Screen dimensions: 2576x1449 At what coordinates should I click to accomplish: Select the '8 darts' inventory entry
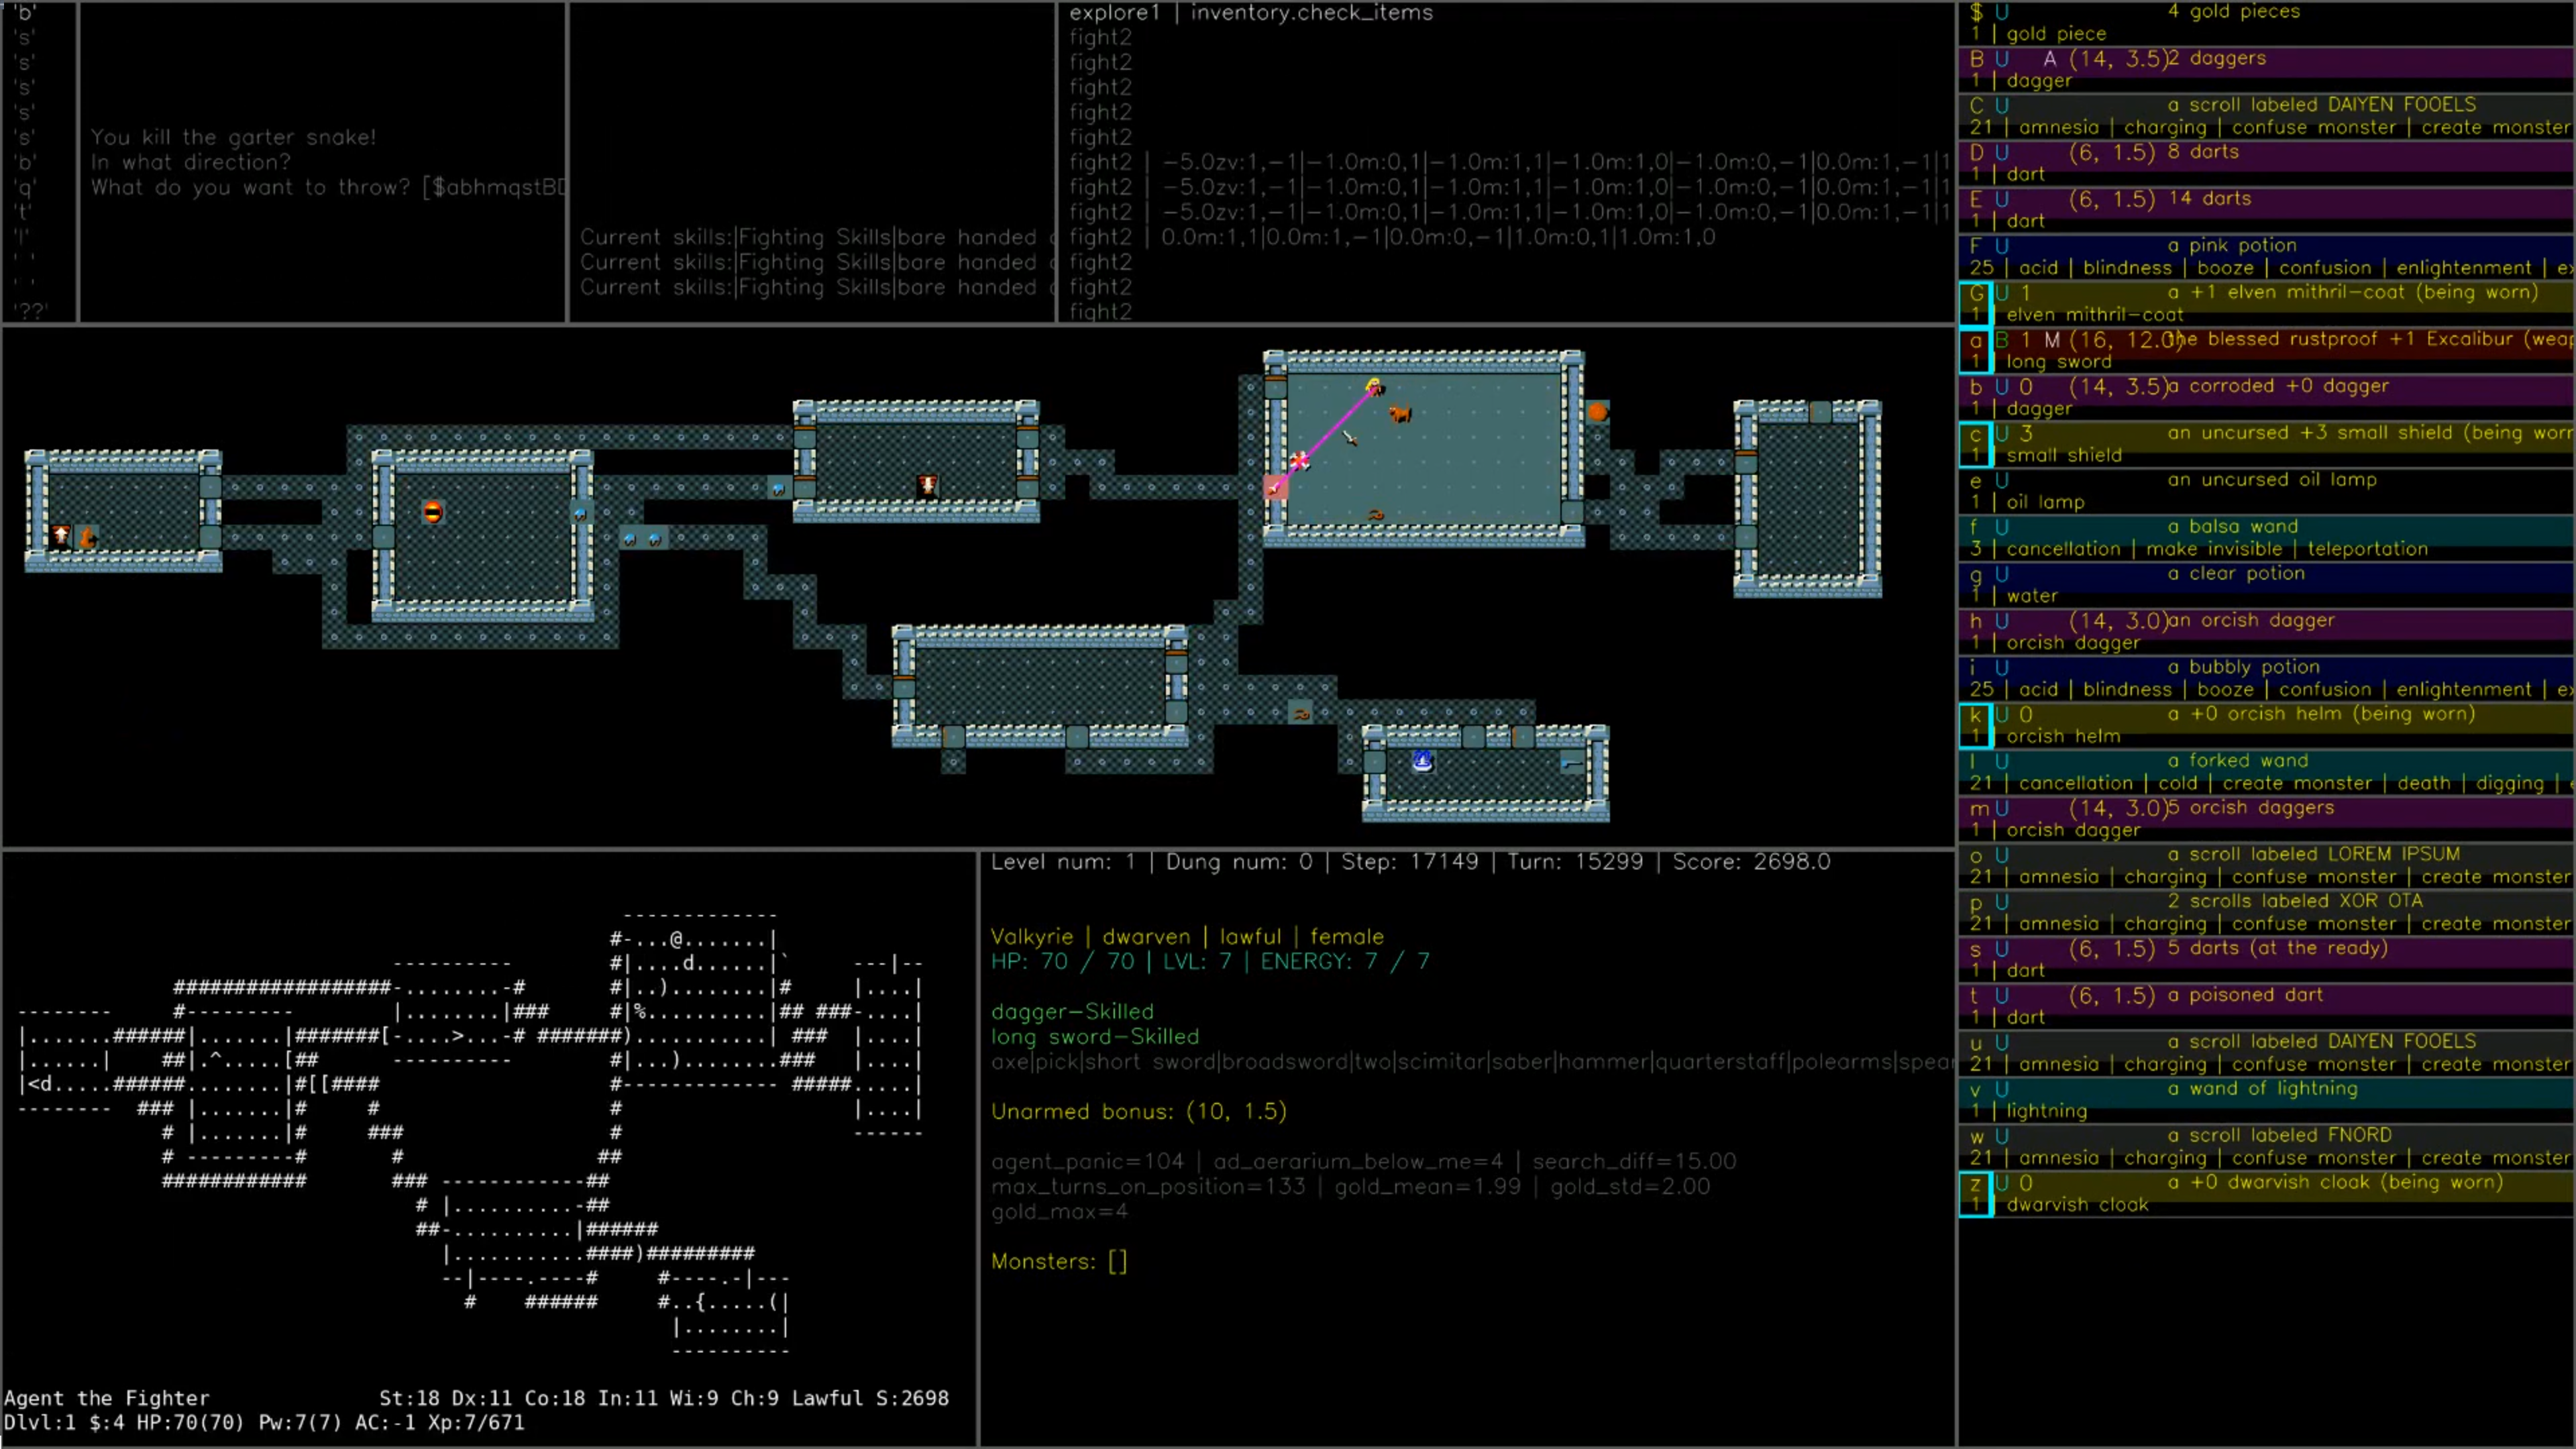click(2266, 163)
